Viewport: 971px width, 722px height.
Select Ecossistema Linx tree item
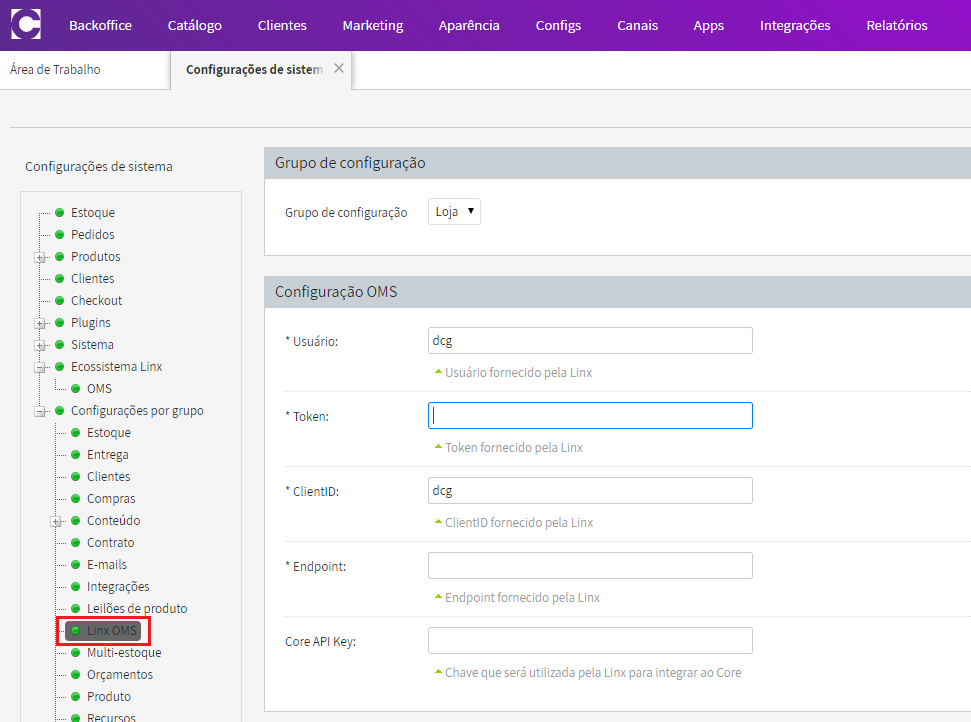pos(116,367)
